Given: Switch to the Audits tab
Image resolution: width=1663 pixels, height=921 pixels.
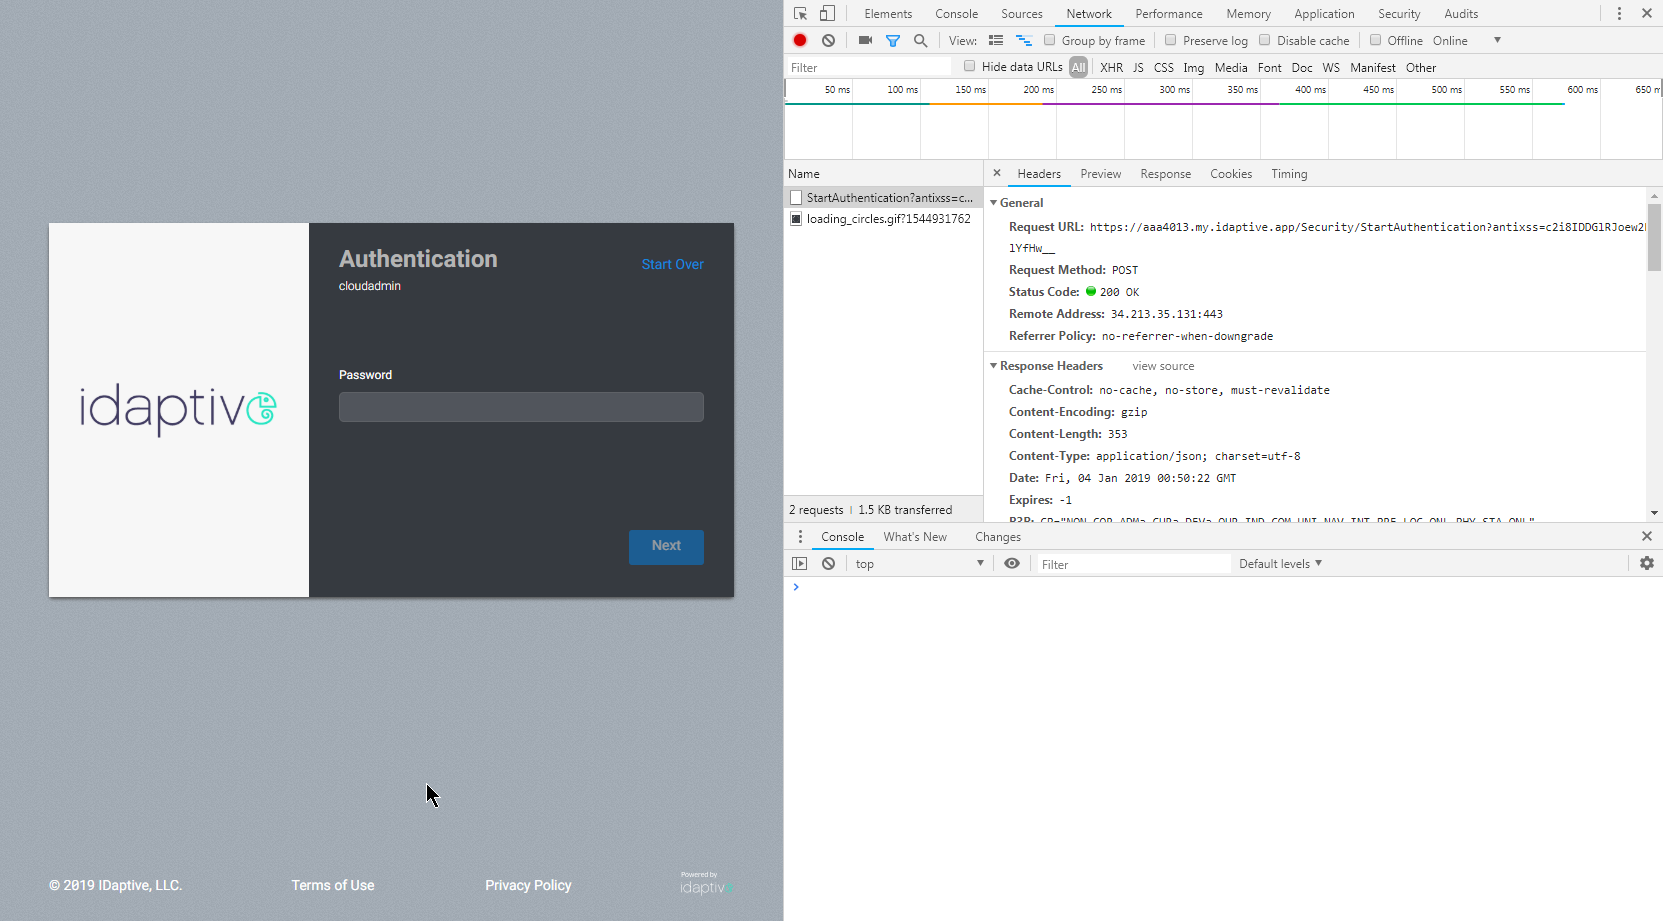Looking at the screenshot, I should click(1461, 14).
